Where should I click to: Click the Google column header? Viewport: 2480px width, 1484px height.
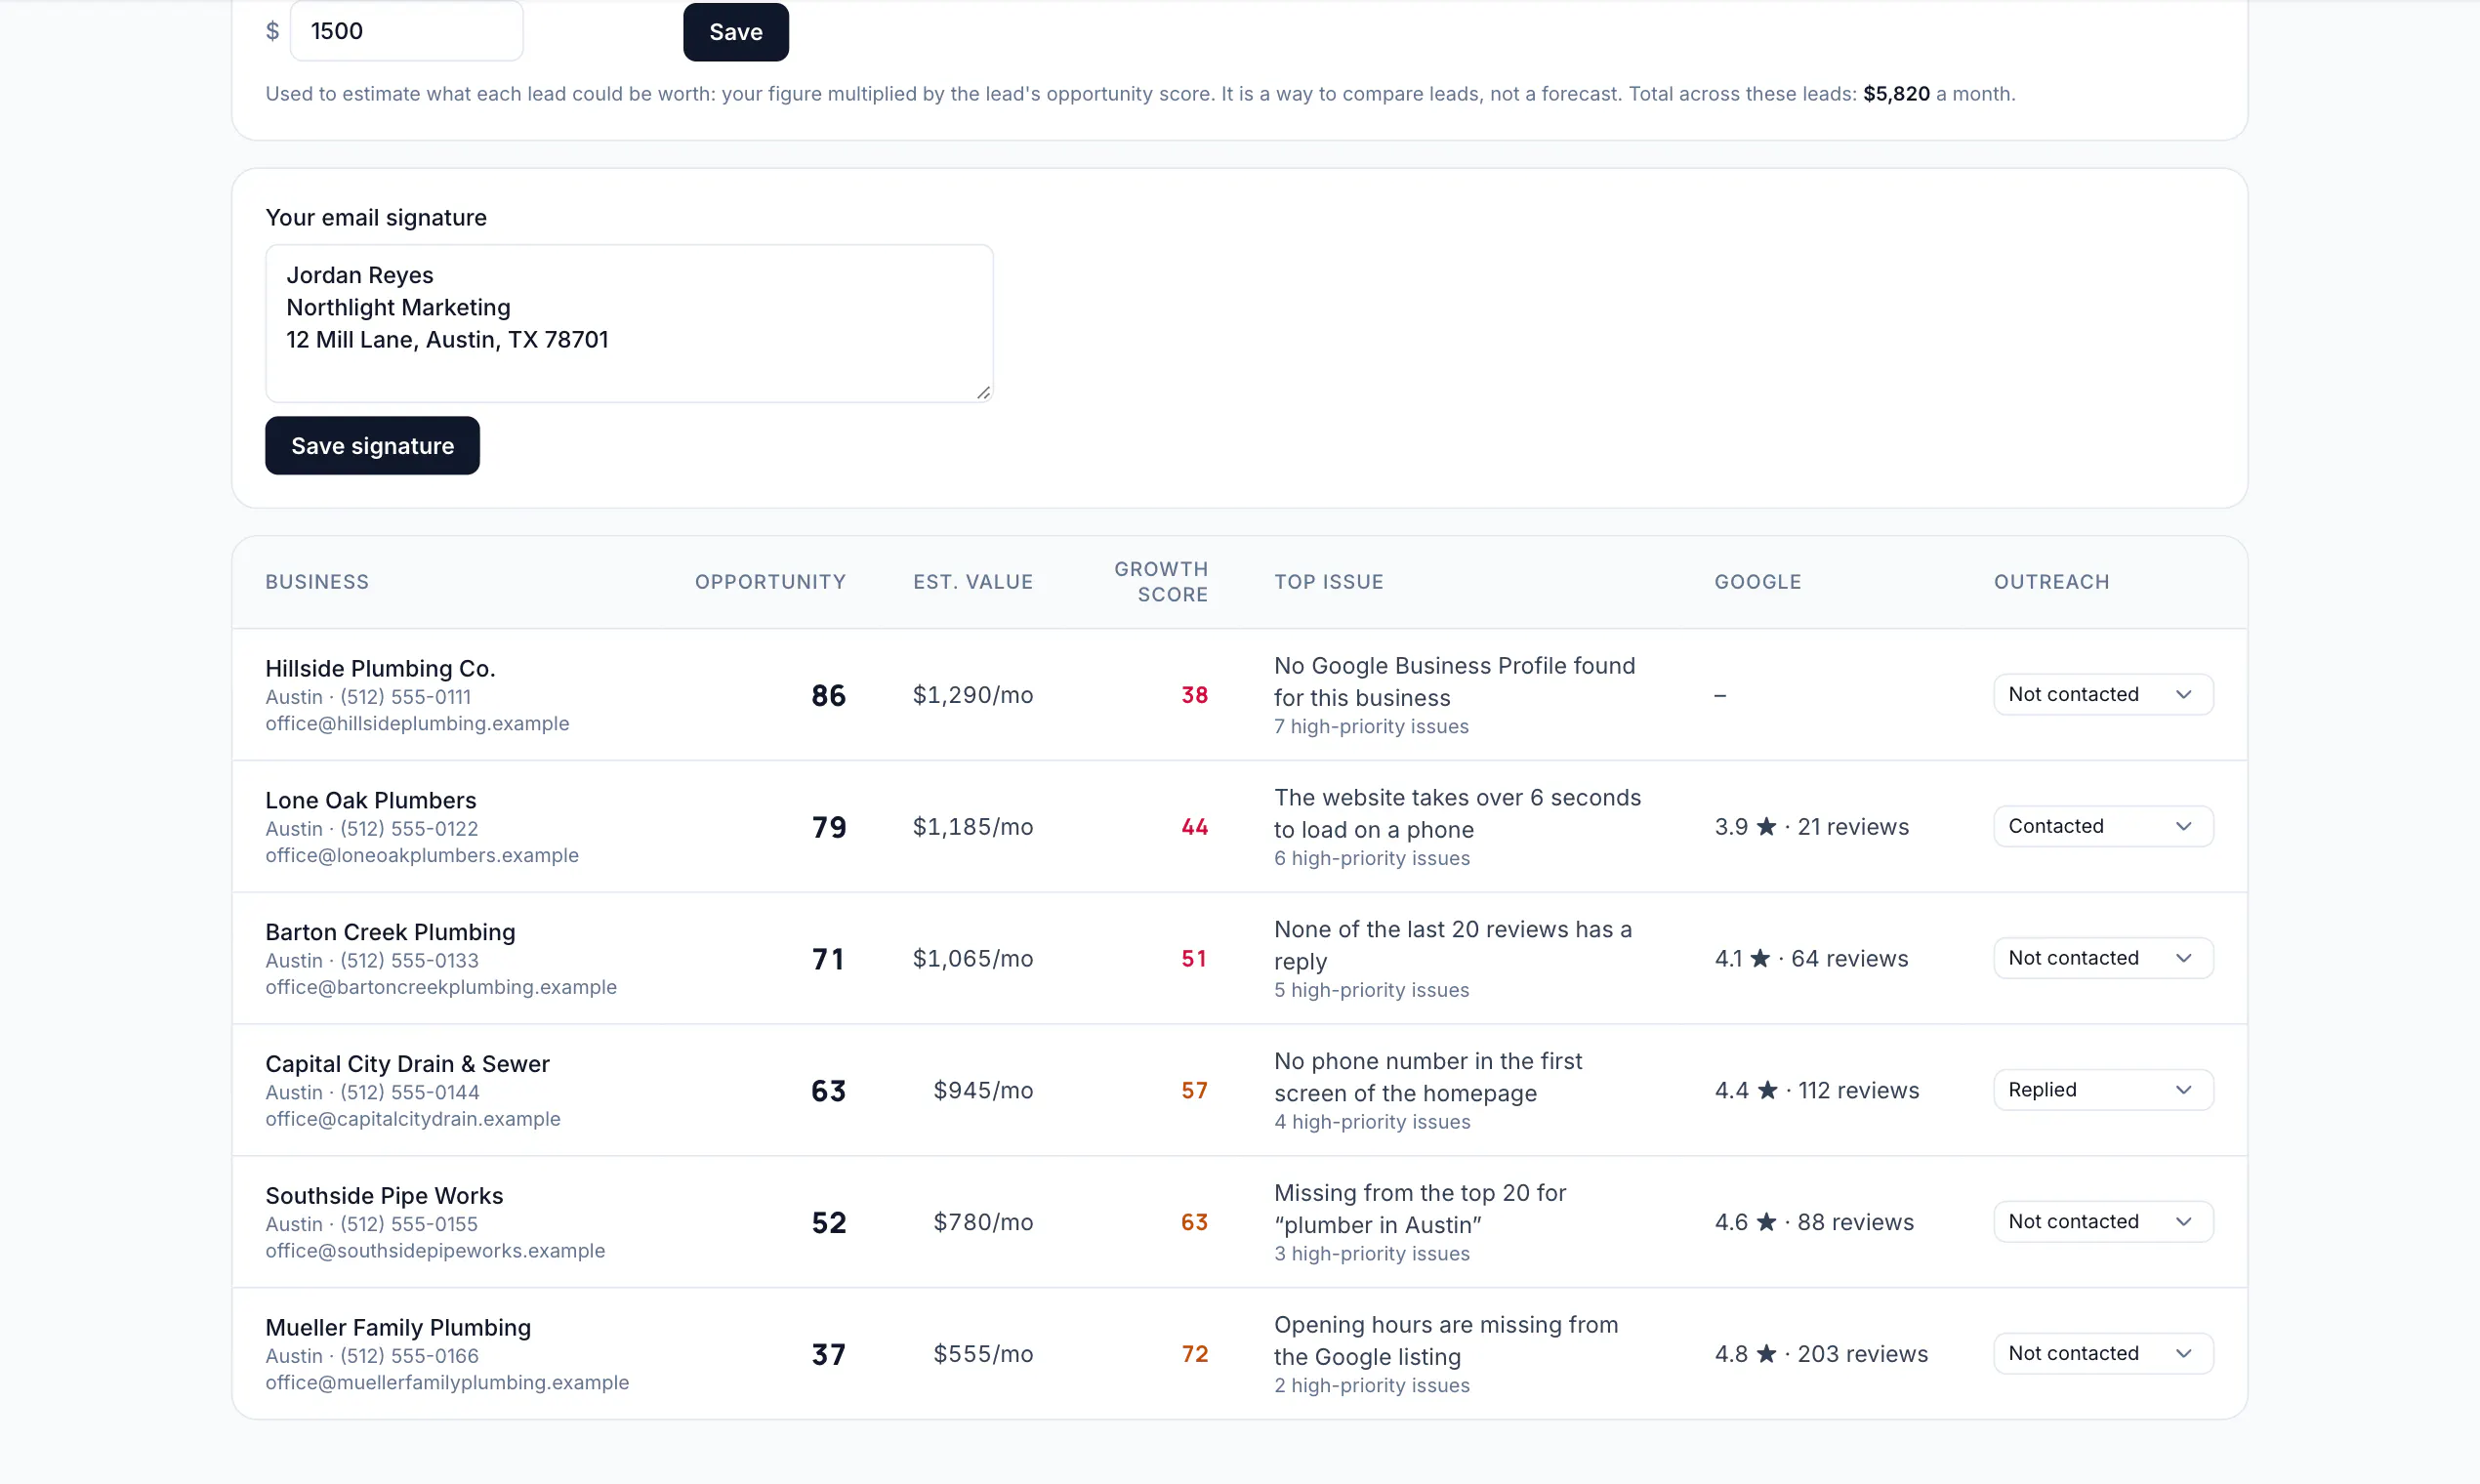1757,582
